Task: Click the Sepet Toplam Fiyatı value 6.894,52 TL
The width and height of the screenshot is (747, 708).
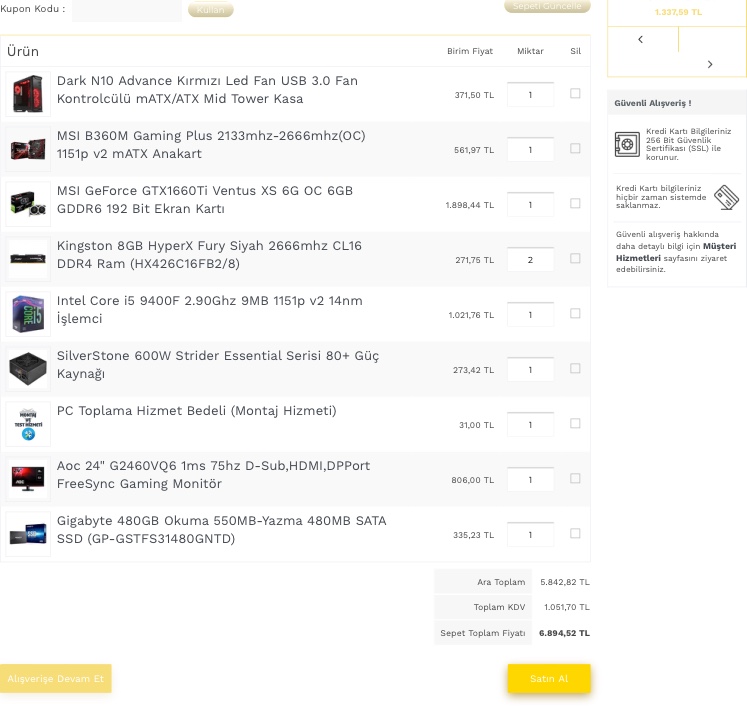Action: tap(564, 633)
